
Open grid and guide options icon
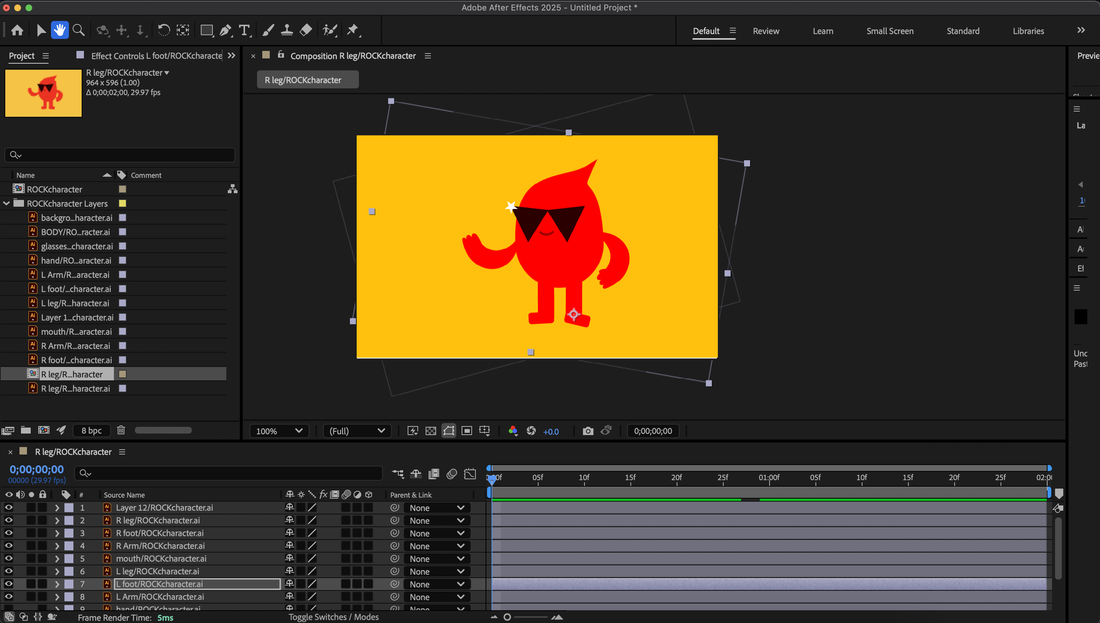coord(485,431)
